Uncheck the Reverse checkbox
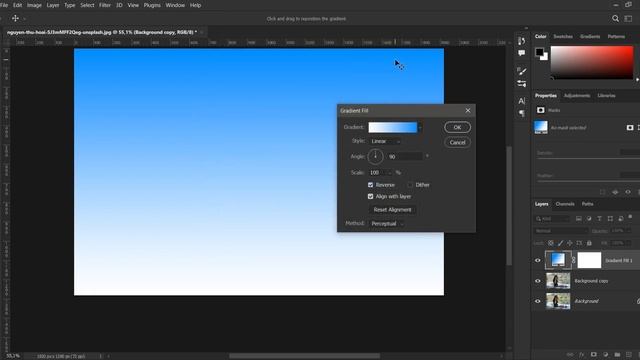The image size is (640, 360). point(371,185)
